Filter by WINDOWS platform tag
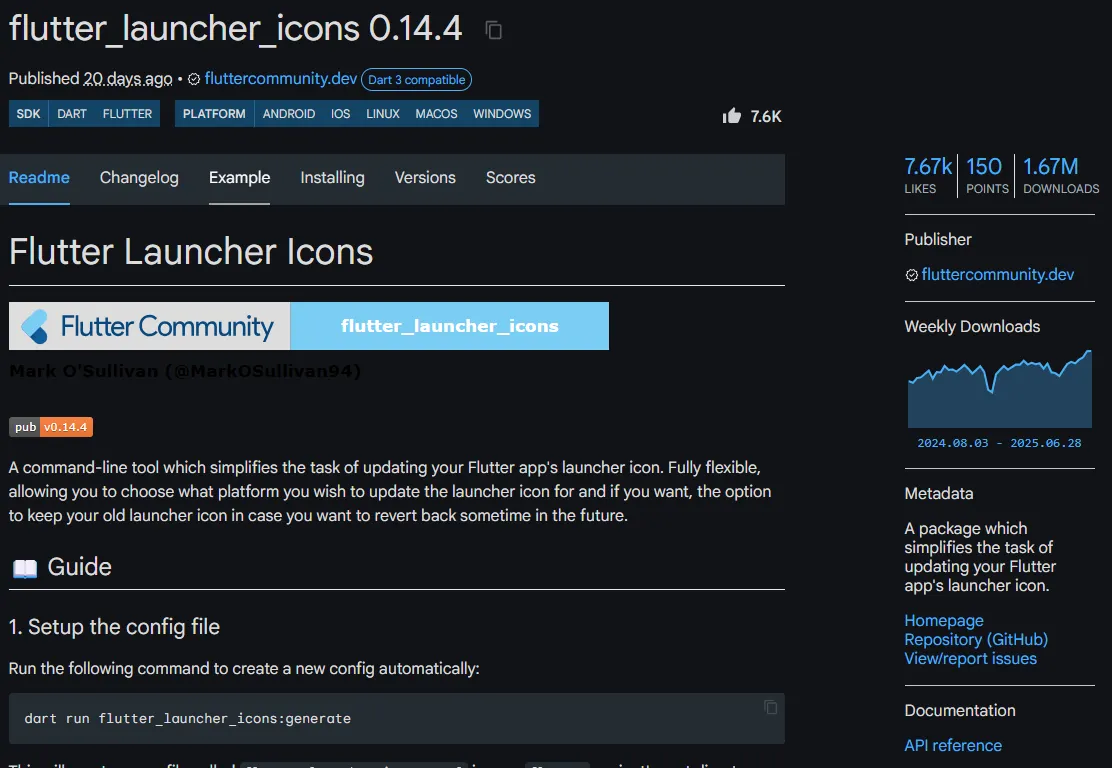Image resolution: width=1112 pixels, height=768 pixels. pyautogui.click(x=502, y=113)
